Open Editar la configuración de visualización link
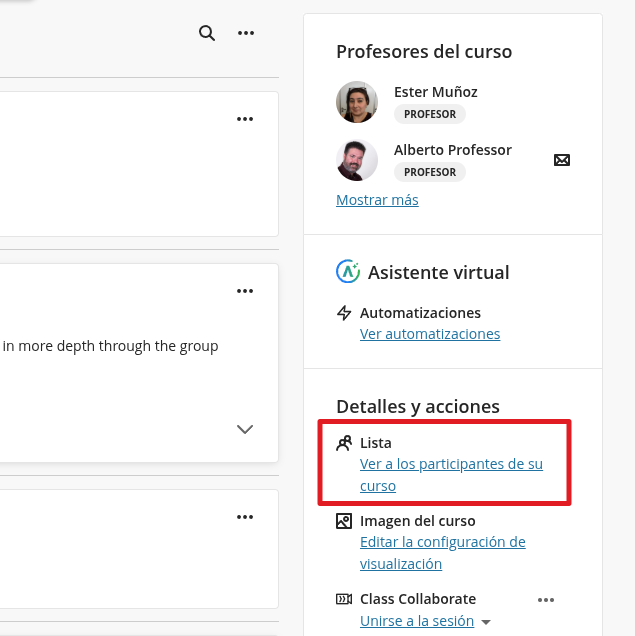This screenshot has width=635, height=636. coord(443,552)
